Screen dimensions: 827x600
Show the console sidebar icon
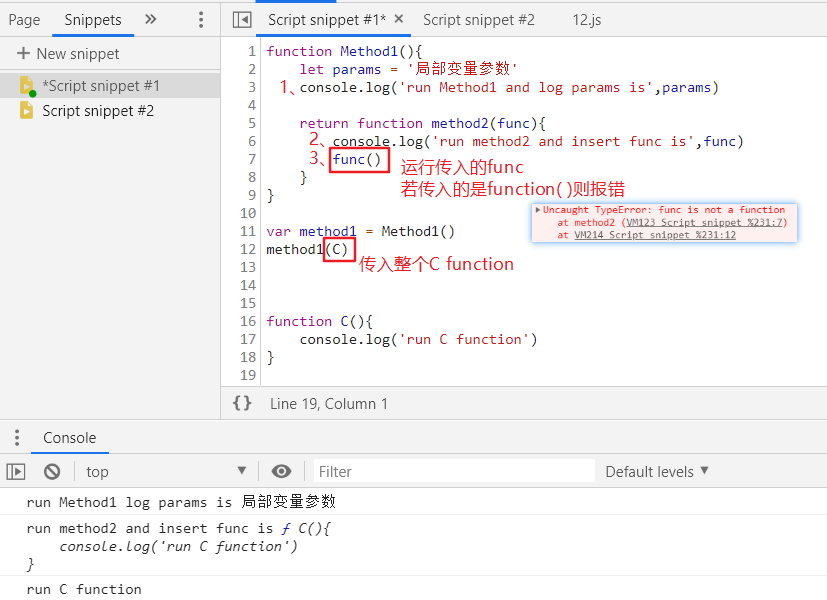coord(16,472)
